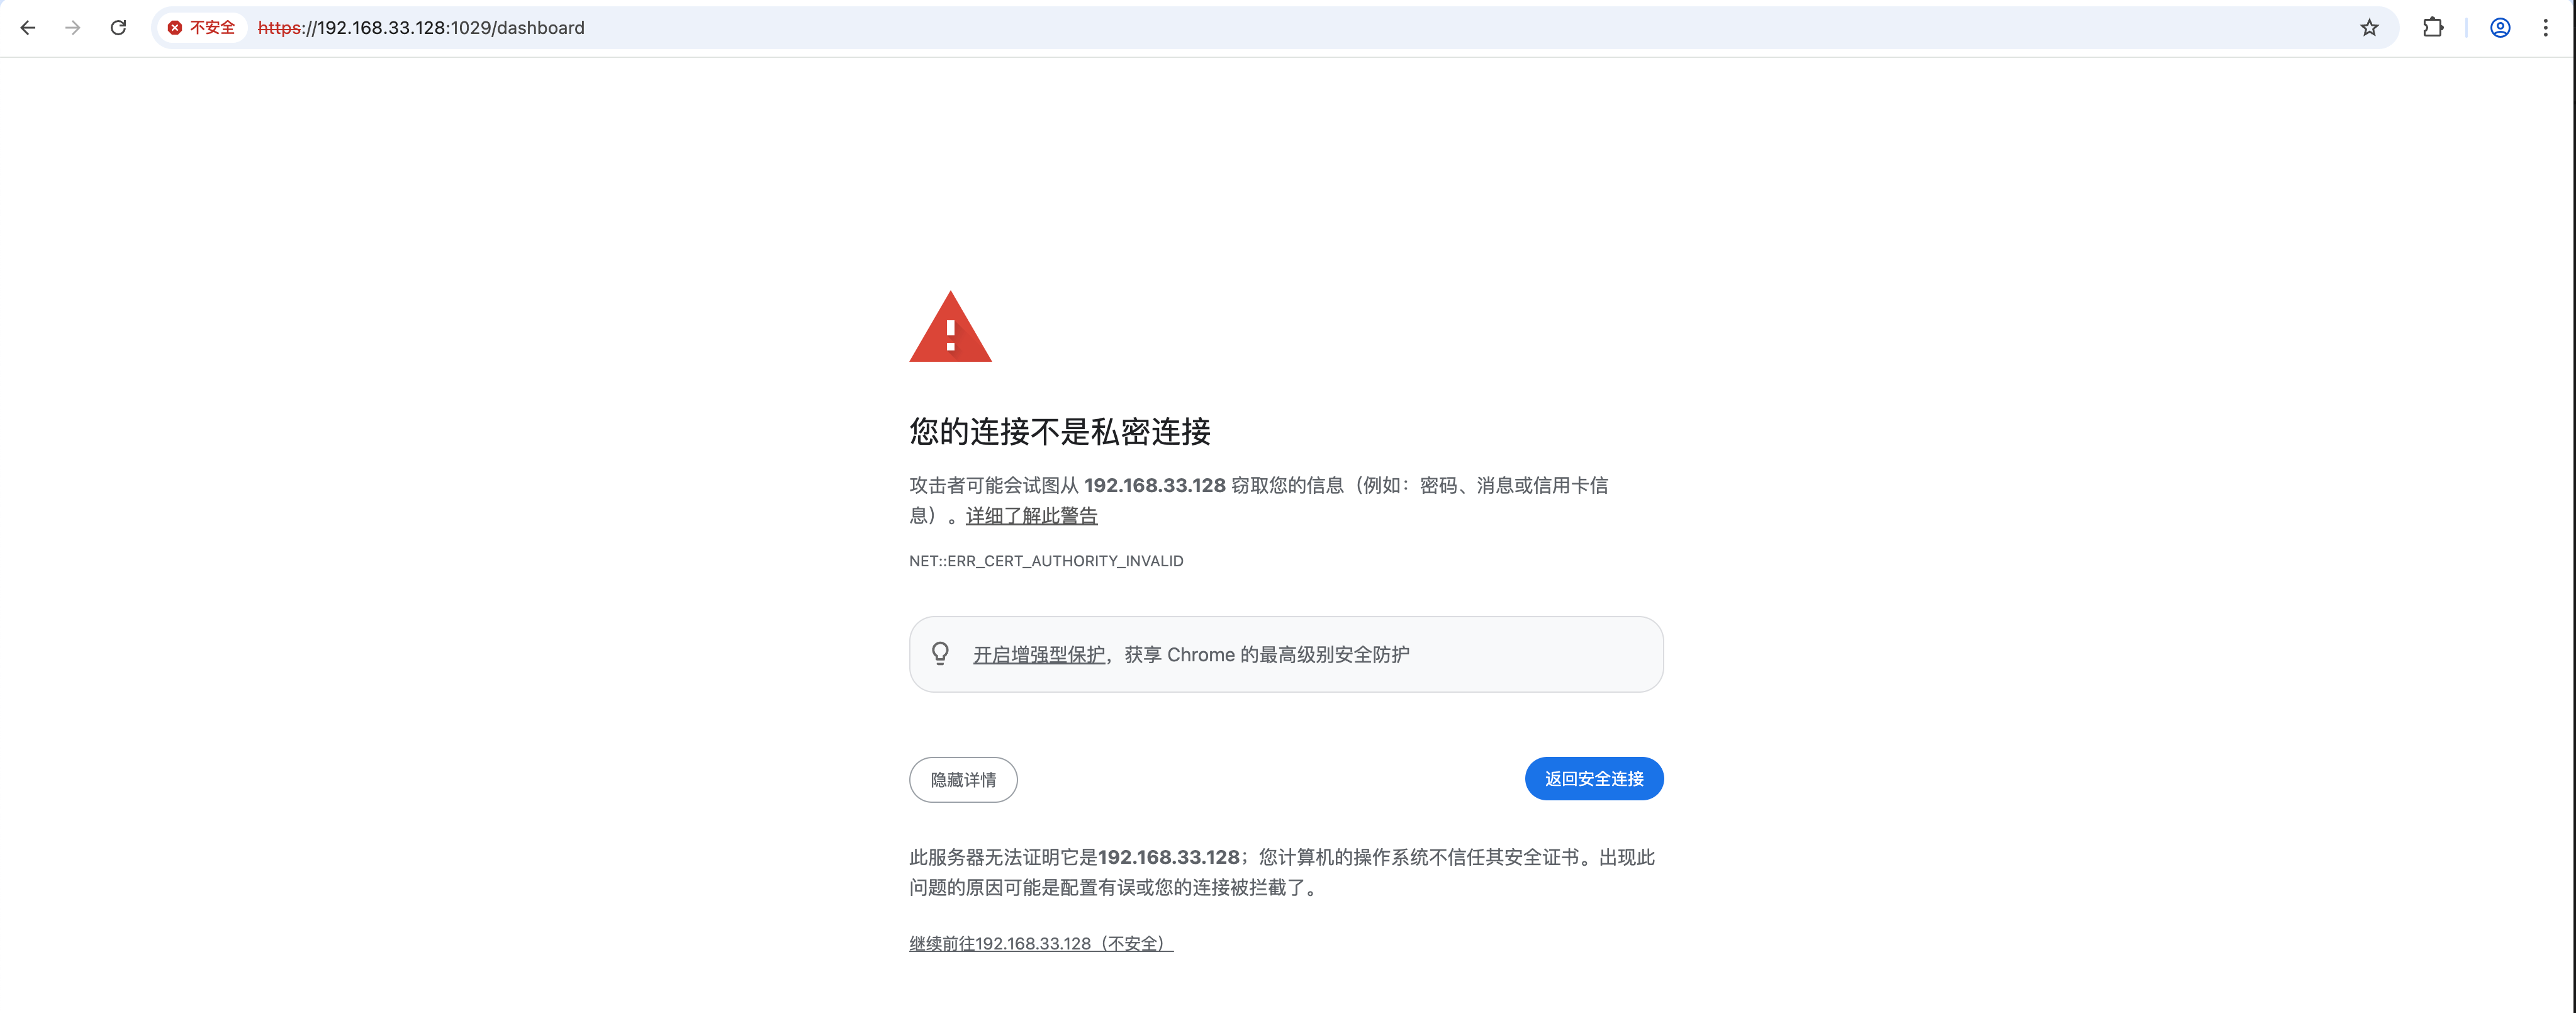Bookmark this page with the star icon

[x=2369, y=28]
